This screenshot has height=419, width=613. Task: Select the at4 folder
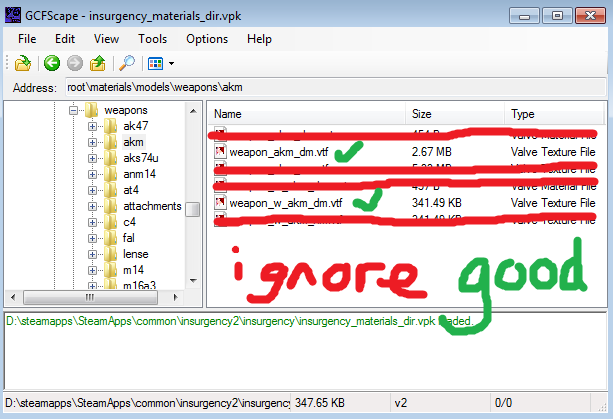131,190
